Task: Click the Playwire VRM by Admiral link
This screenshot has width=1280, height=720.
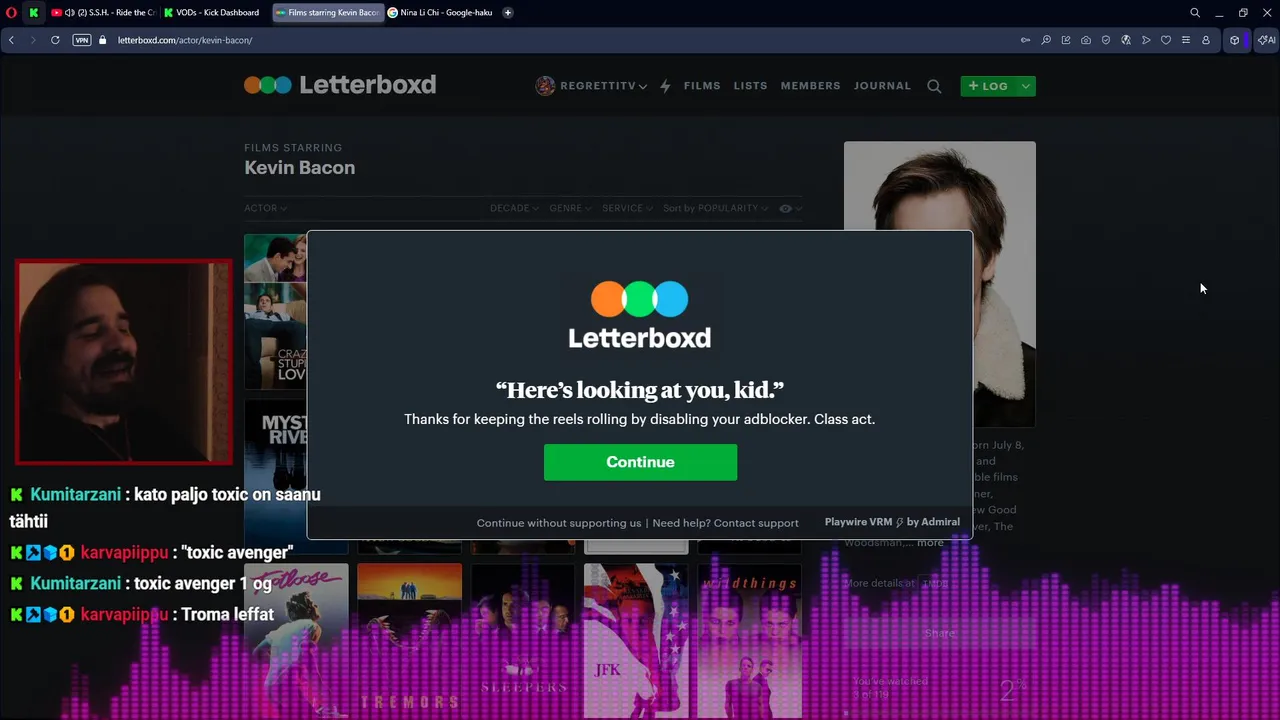Action: pos(892,522)
